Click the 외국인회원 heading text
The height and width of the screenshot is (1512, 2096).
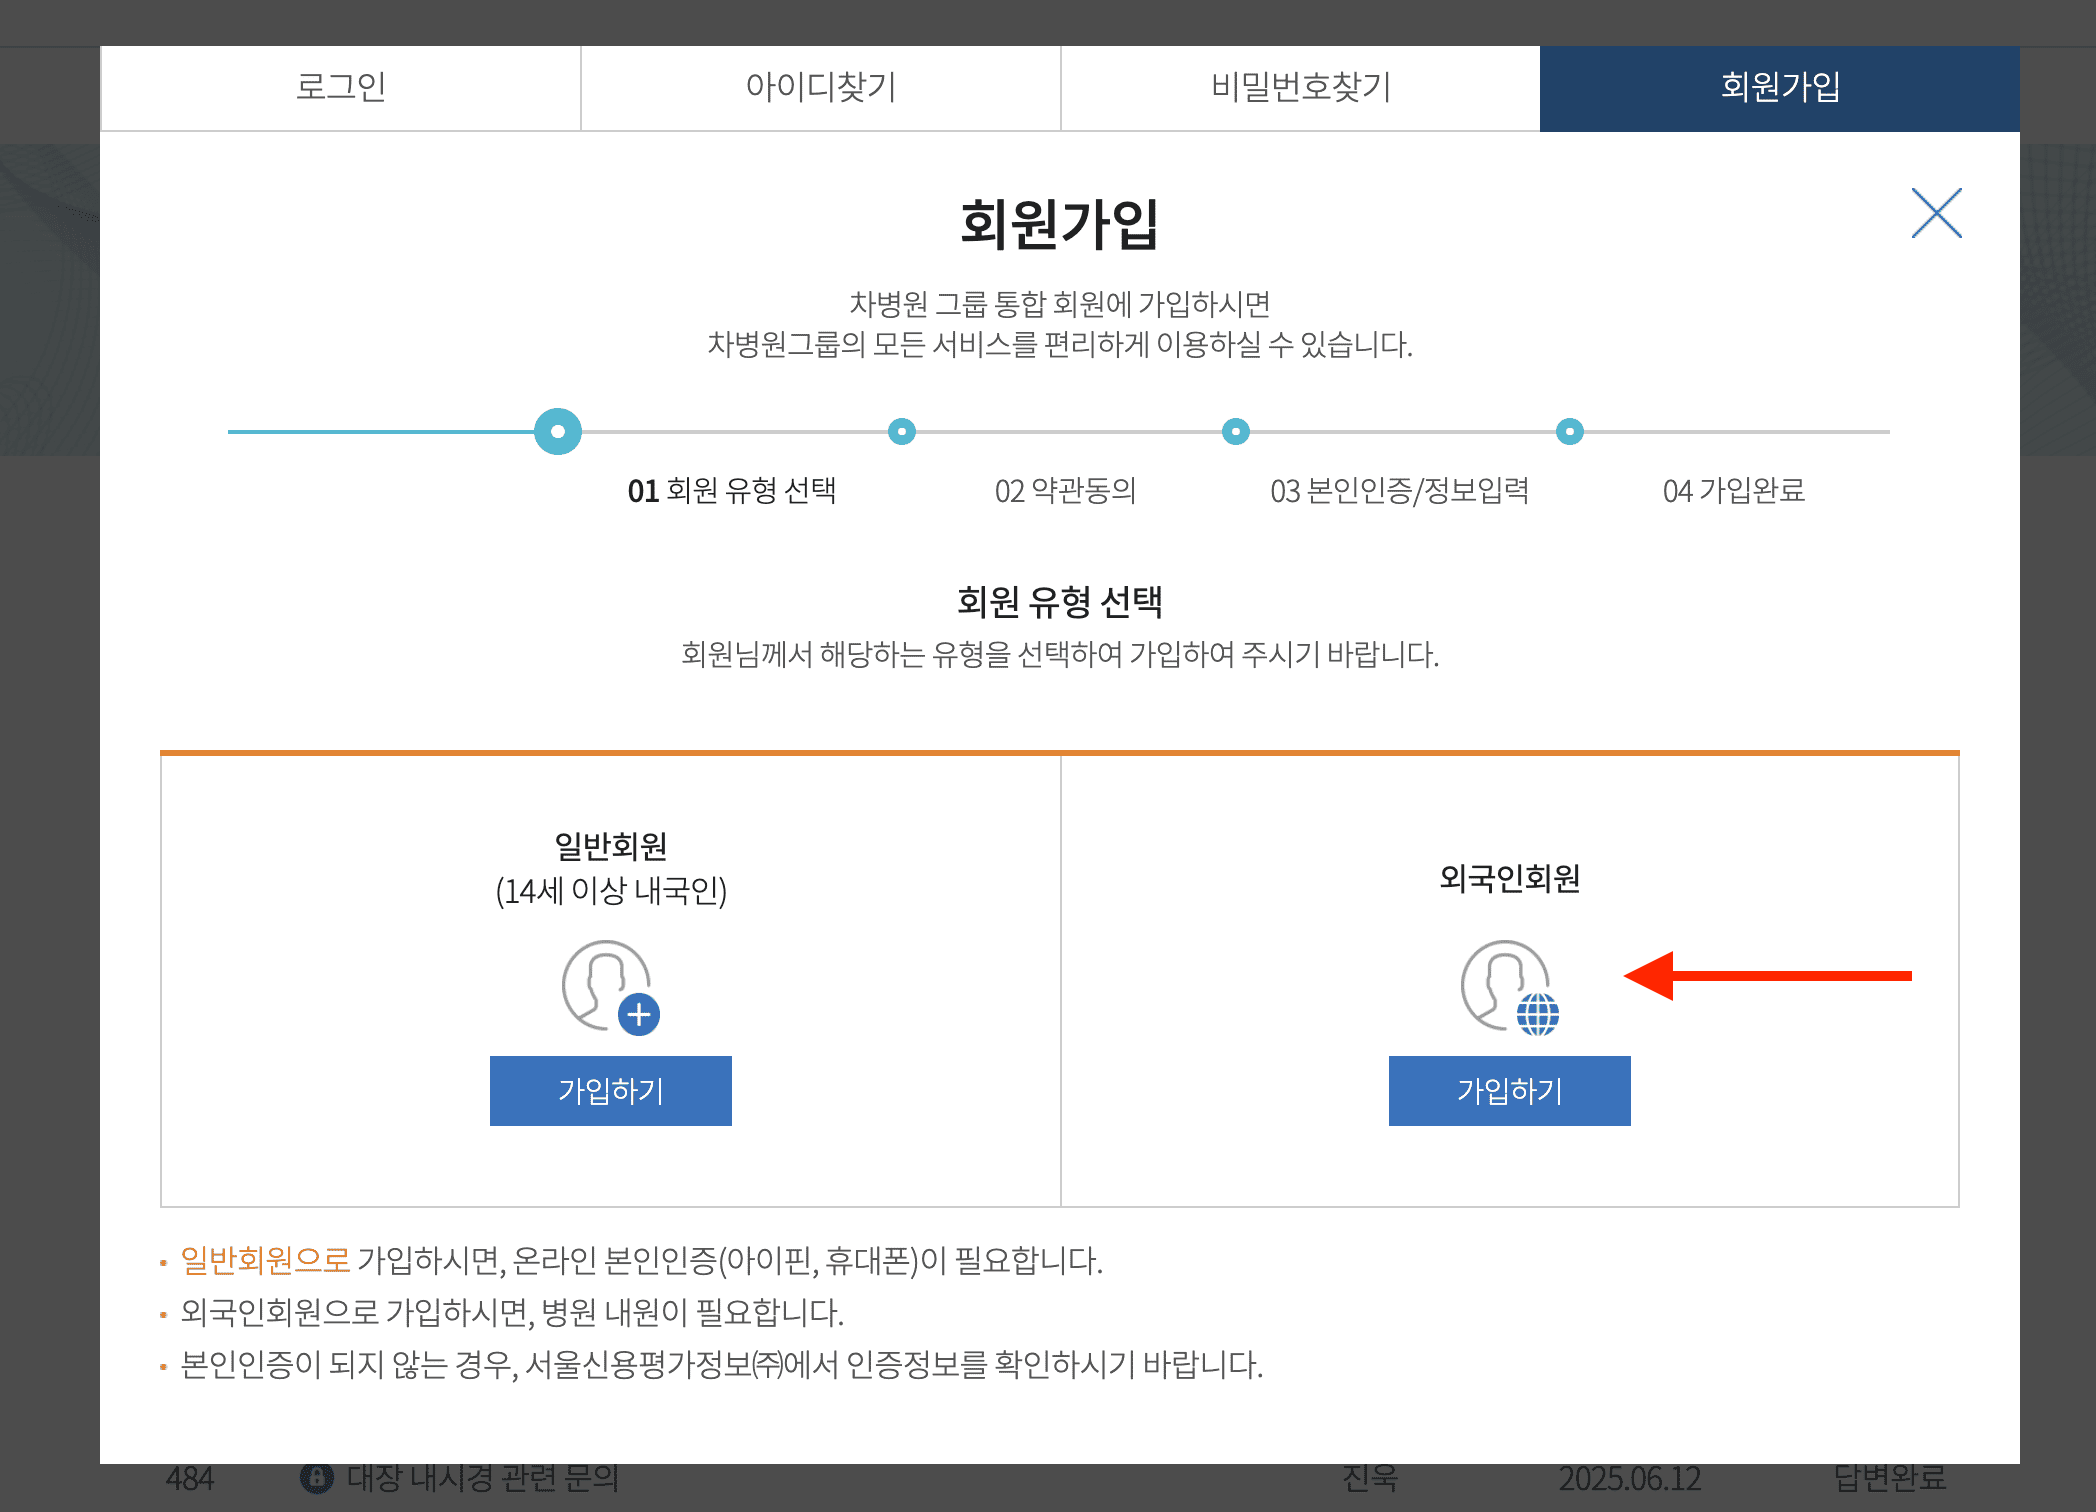click(1509, 879)
